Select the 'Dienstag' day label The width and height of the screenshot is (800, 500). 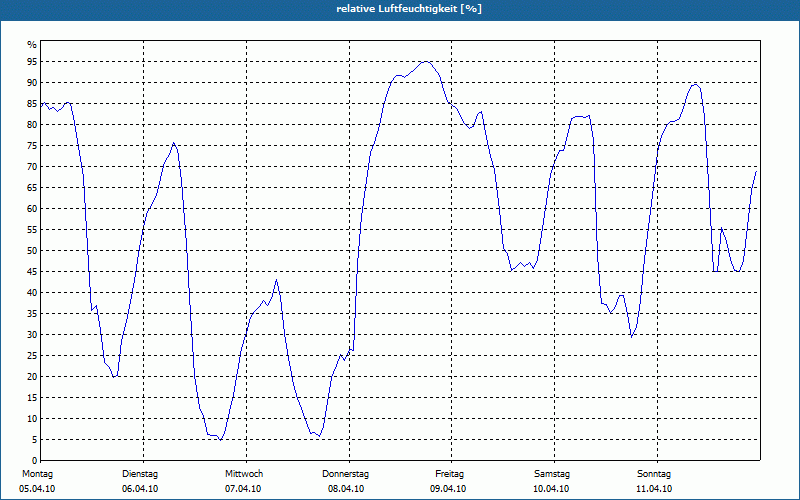coord(140,474)
